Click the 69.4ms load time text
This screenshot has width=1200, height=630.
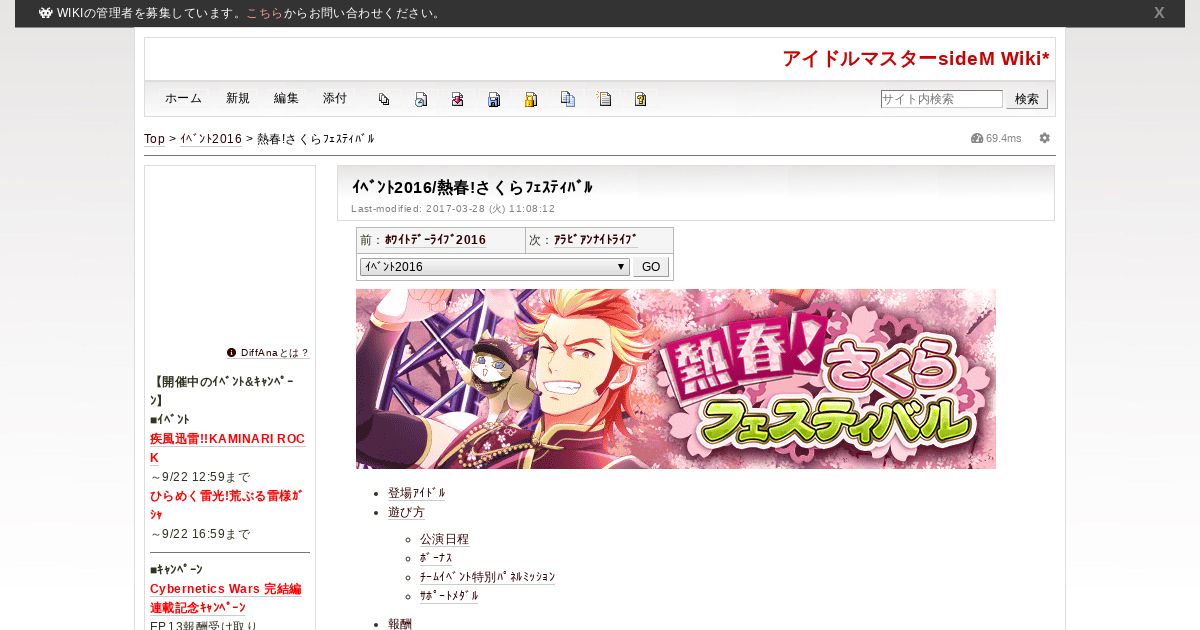[1004, 138]
